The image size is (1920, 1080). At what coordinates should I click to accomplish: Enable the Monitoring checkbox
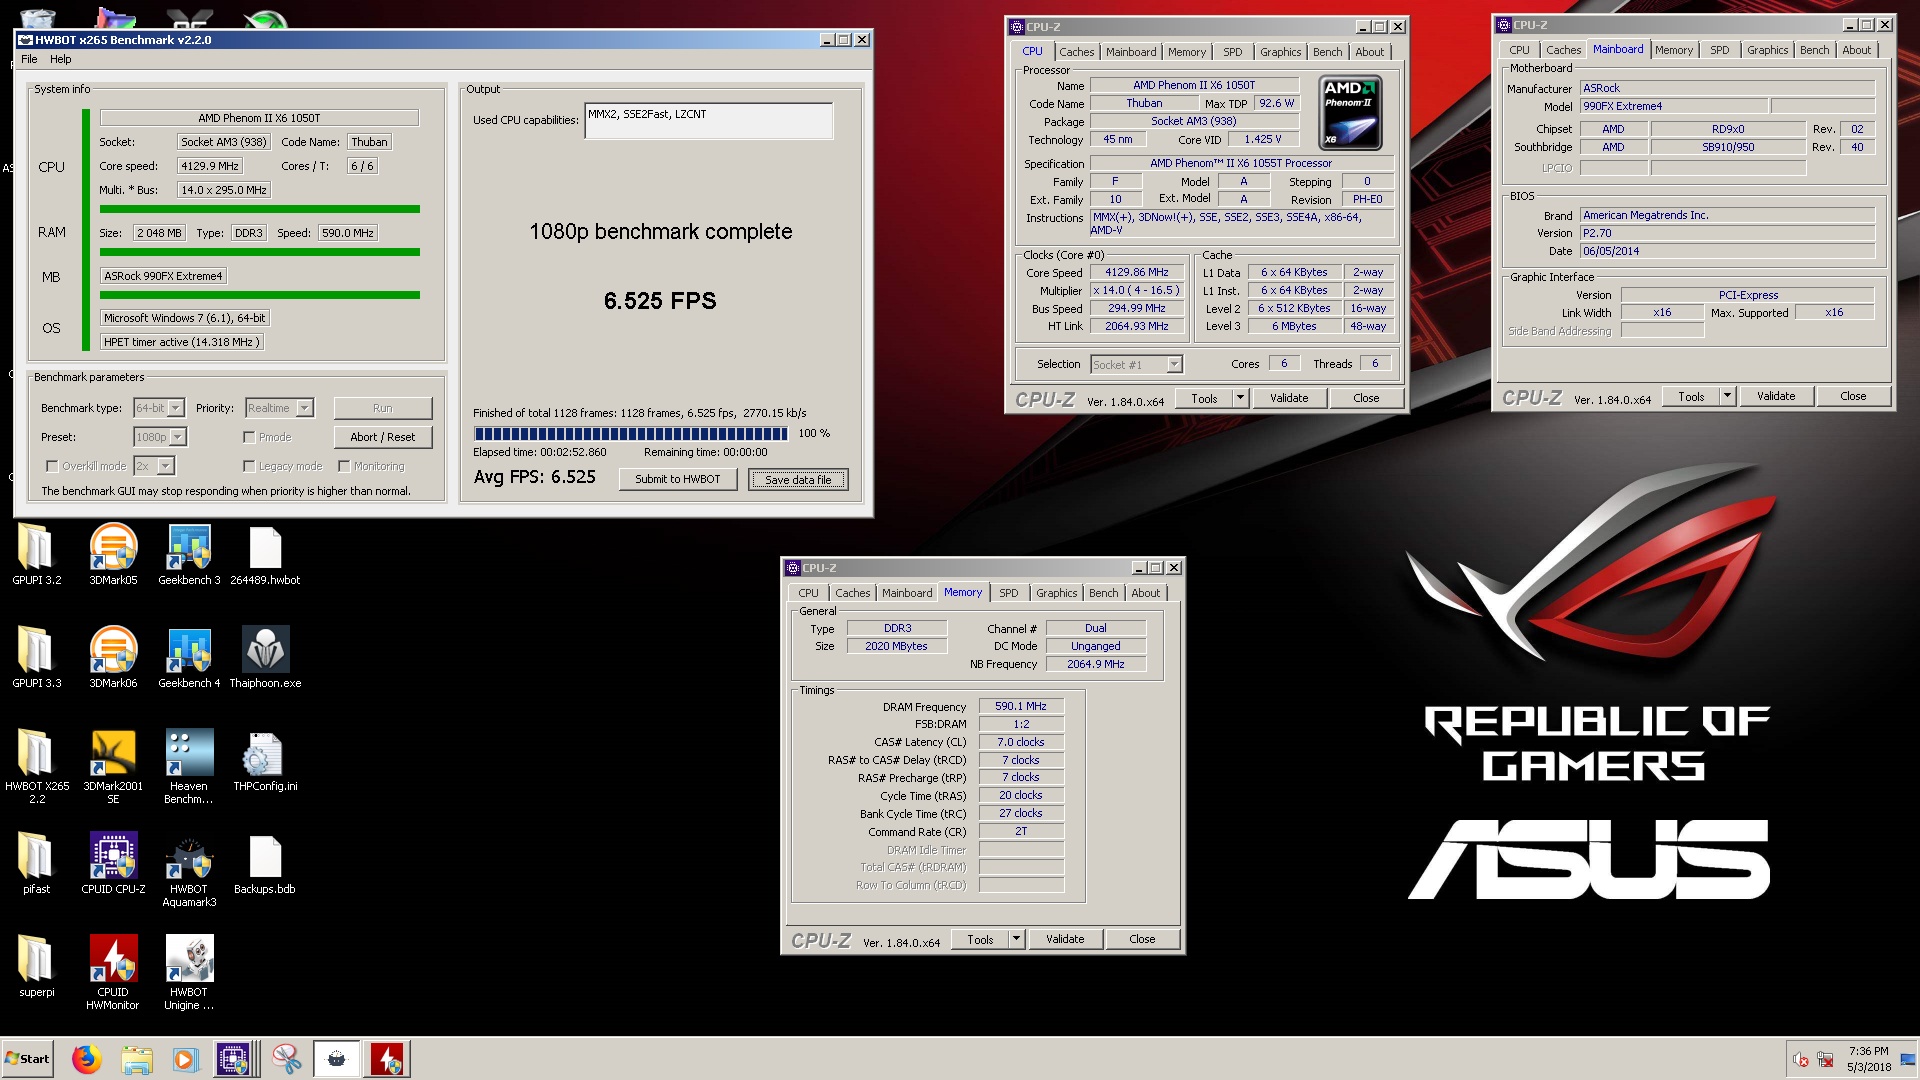tap(344, 466)
